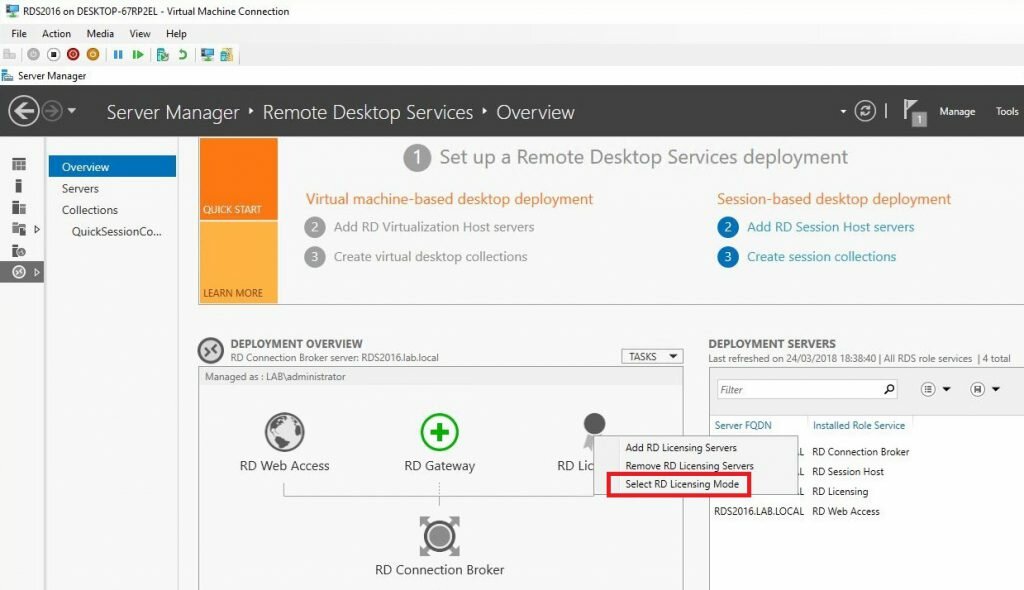Image resolution: width=1024 pixels, height=590 pixels.
Task: Open the Collections page
Action: coord(90,210)
